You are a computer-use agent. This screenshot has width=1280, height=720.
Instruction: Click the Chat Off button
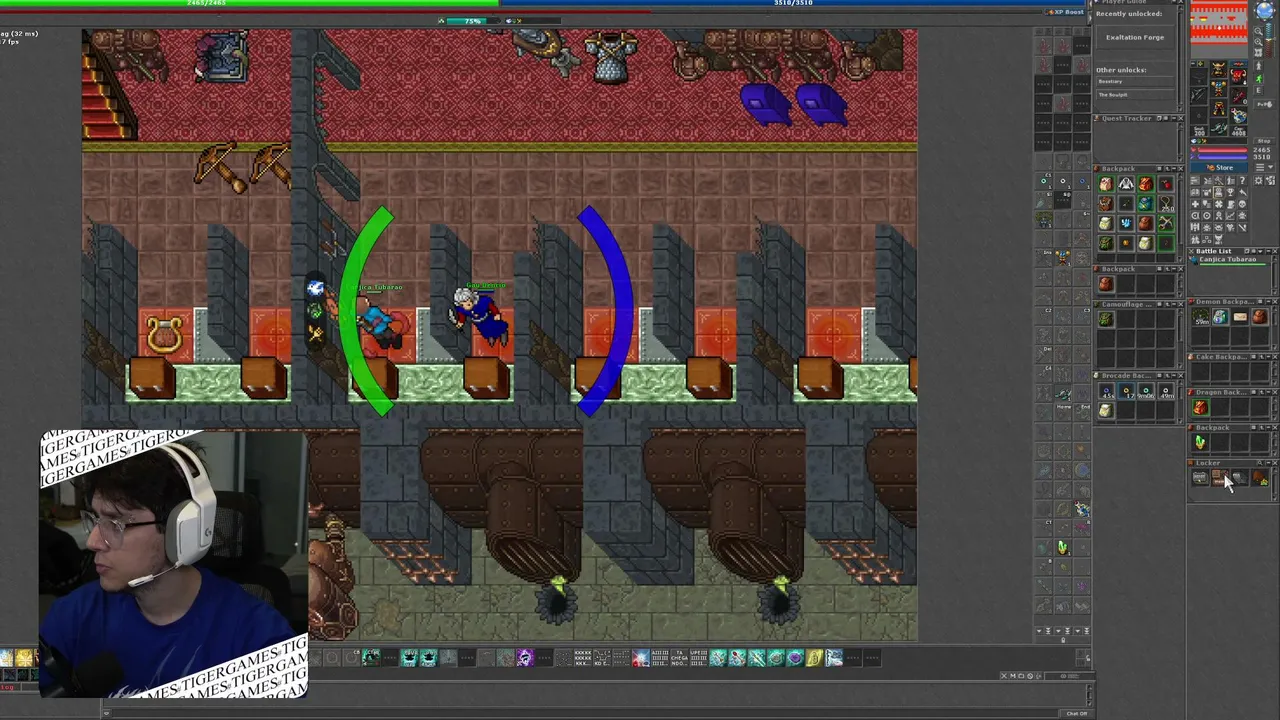[x=1076, y=713]
